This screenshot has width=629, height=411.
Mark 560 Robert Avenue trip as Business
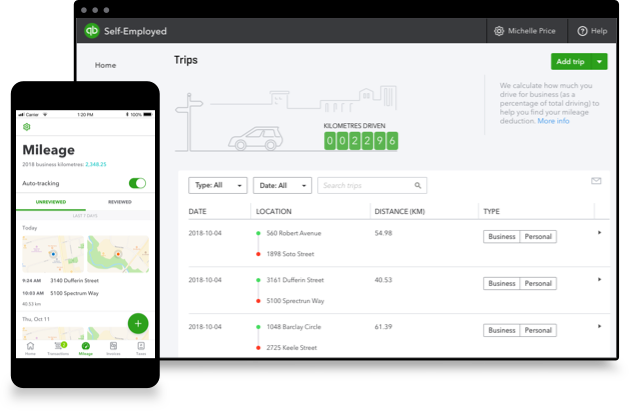click(501, 237)
